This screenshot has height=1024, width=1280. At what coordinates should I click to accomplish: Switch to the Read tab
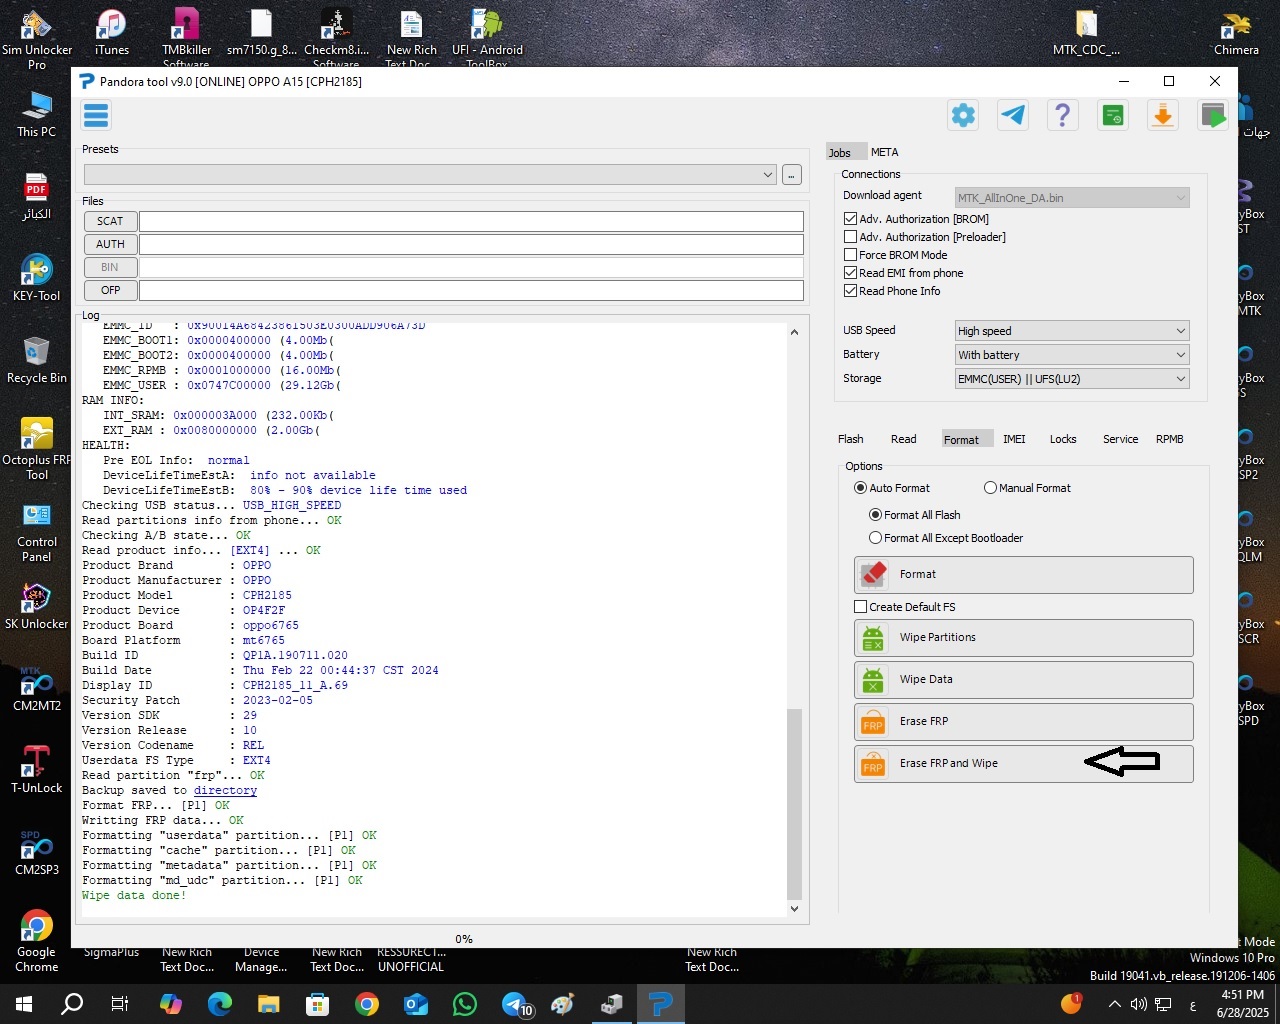click(903, 439)
